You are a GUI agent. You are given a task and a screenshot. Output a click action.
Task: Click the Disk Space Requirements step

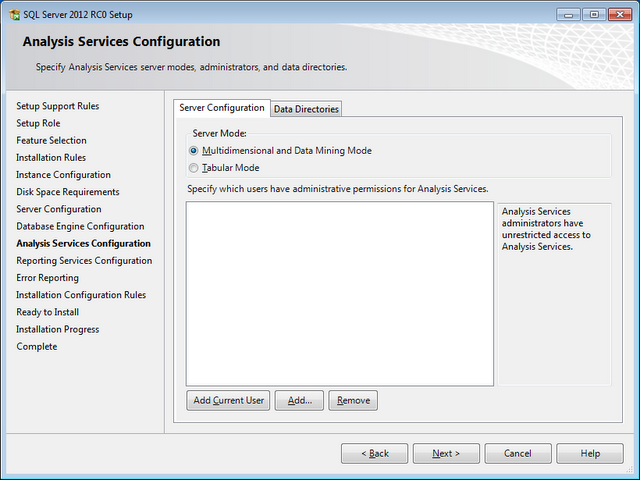[68, 192]
